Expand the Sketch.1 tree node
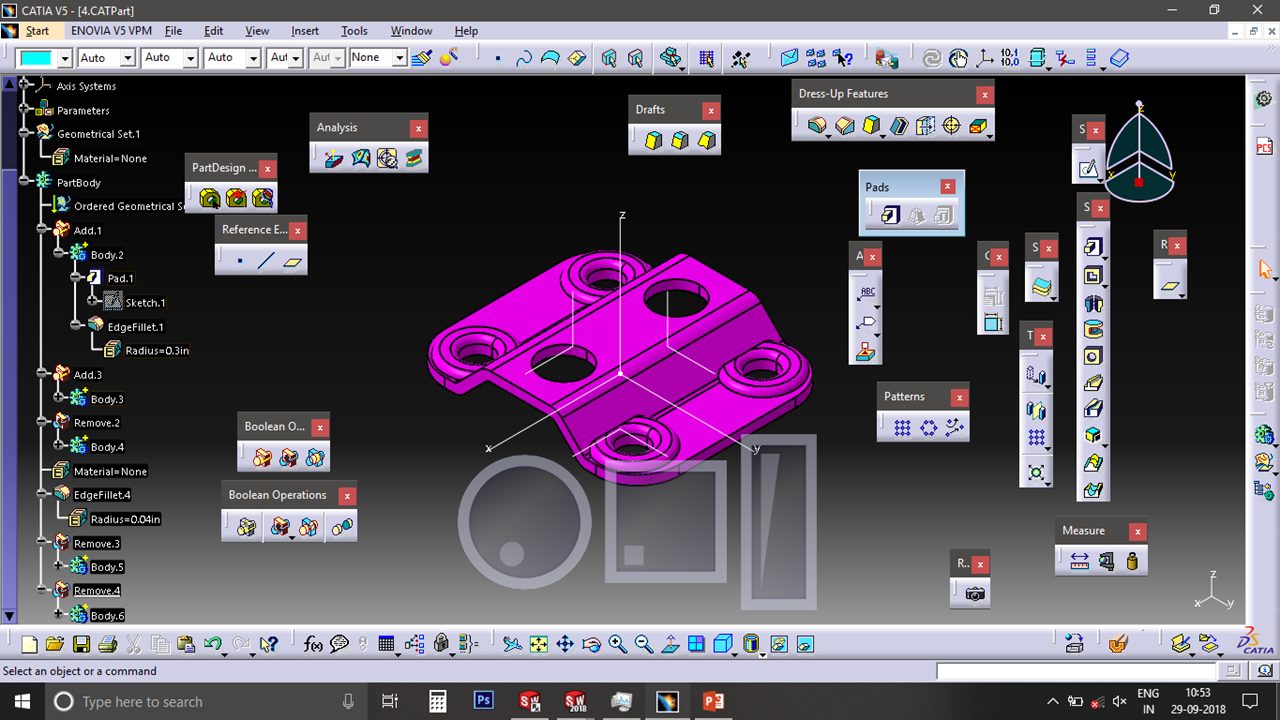The width and height of the screenshot is (1280, 720). (x=93, y=300)
